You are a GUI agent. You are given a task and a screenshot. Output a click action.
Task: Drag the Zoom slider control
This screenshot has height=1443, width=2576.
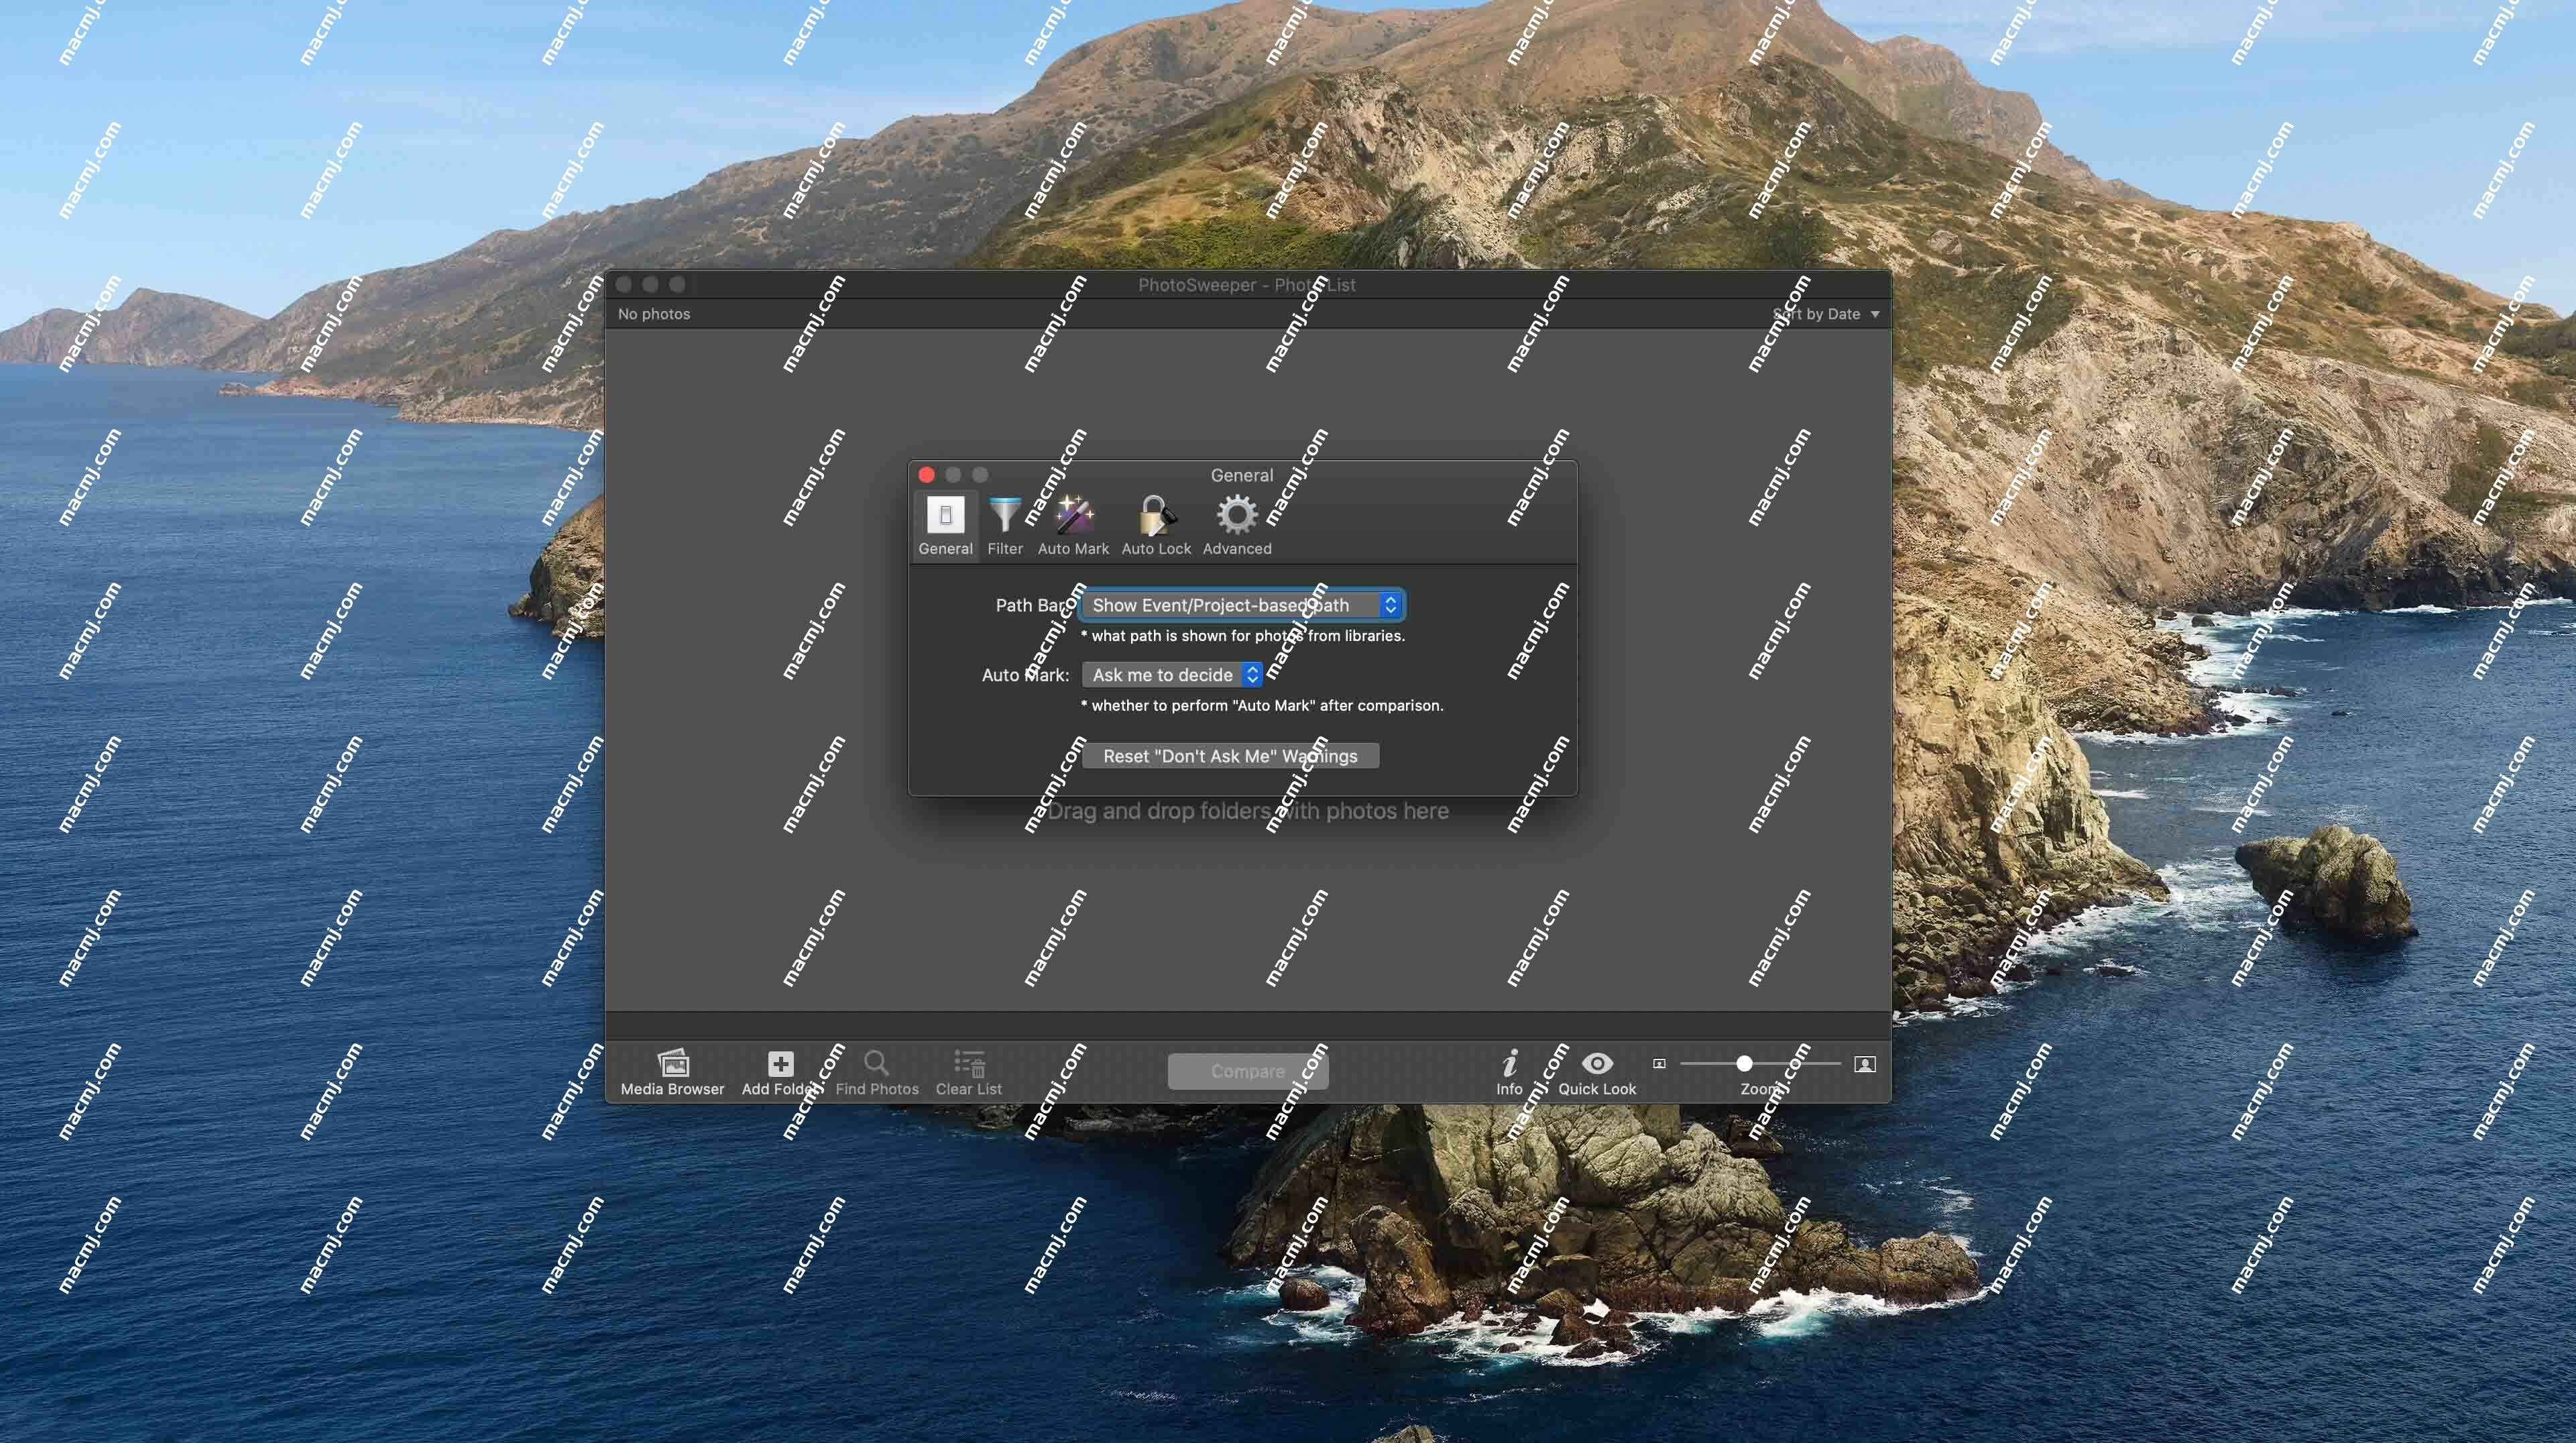click(x=1743, y=1063)
